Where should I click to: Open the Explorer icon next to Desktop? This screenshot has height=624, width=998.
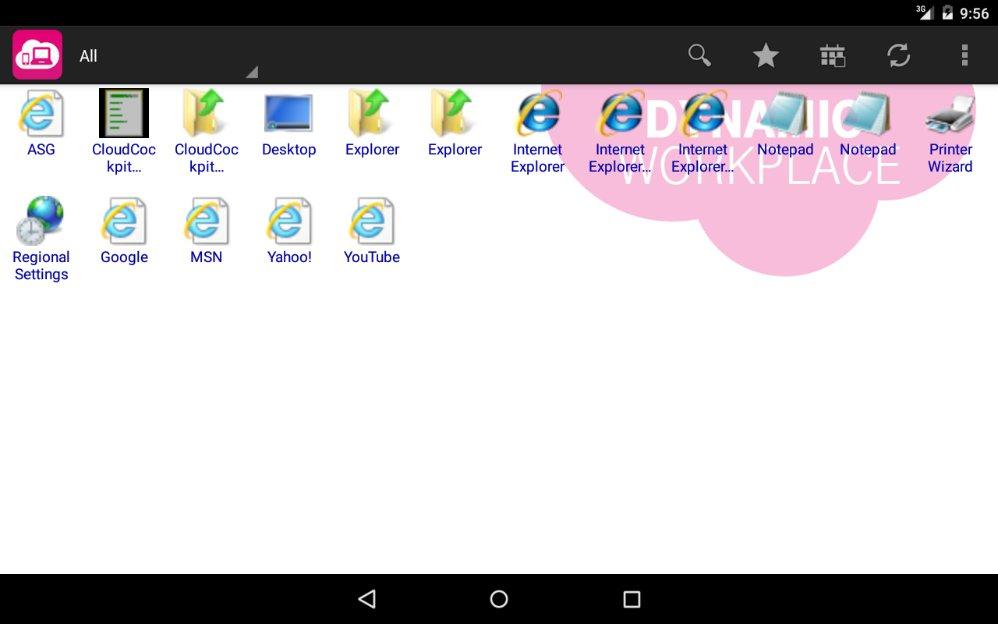point(372,123)
